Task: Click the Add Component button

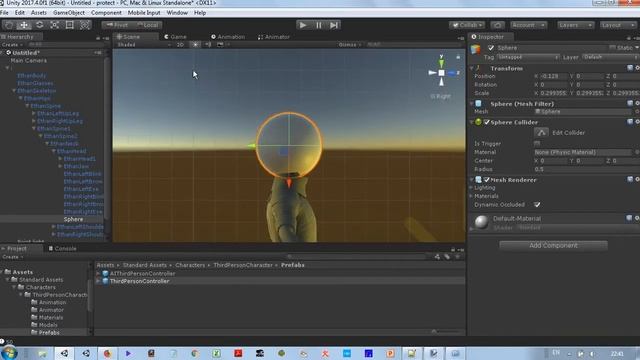Action: coord(553,245)
